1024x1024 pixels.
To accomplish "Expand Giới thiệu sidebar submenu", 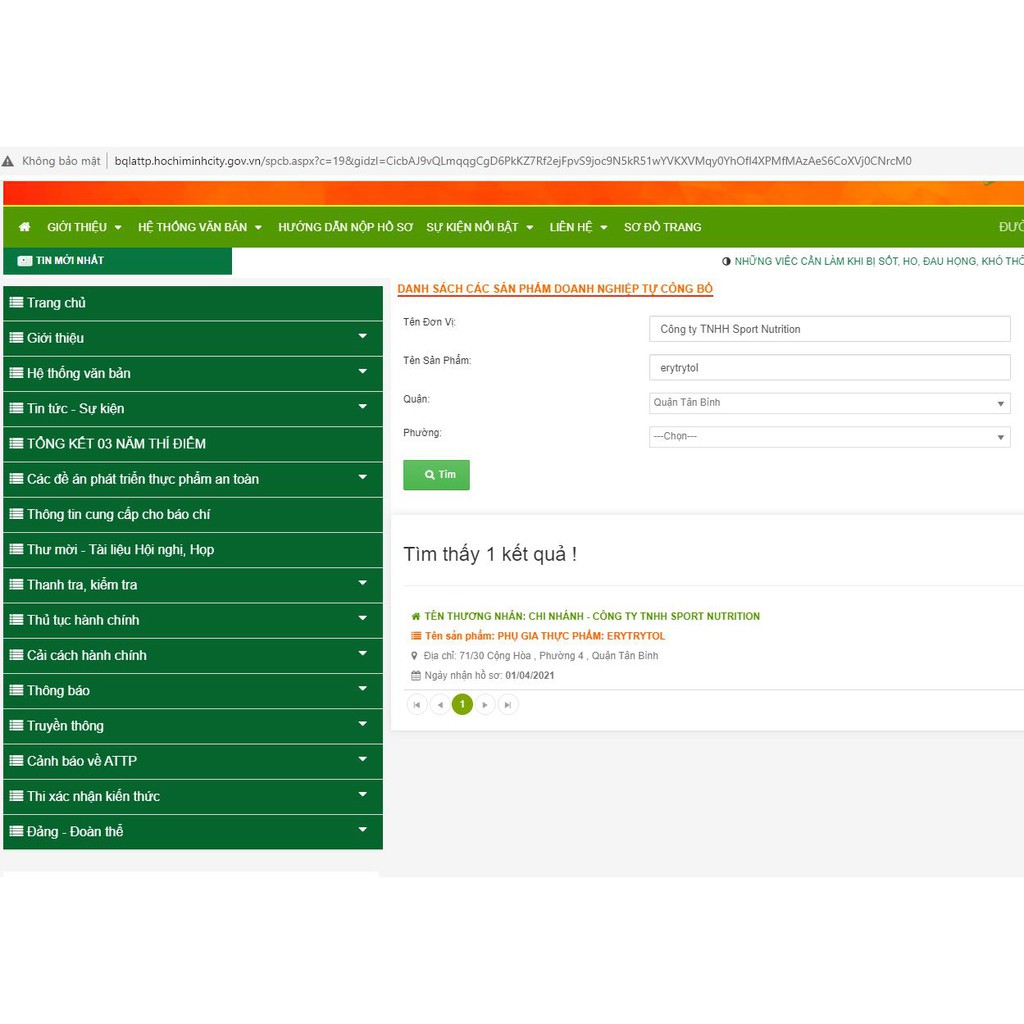I will (x=362, y=338).
